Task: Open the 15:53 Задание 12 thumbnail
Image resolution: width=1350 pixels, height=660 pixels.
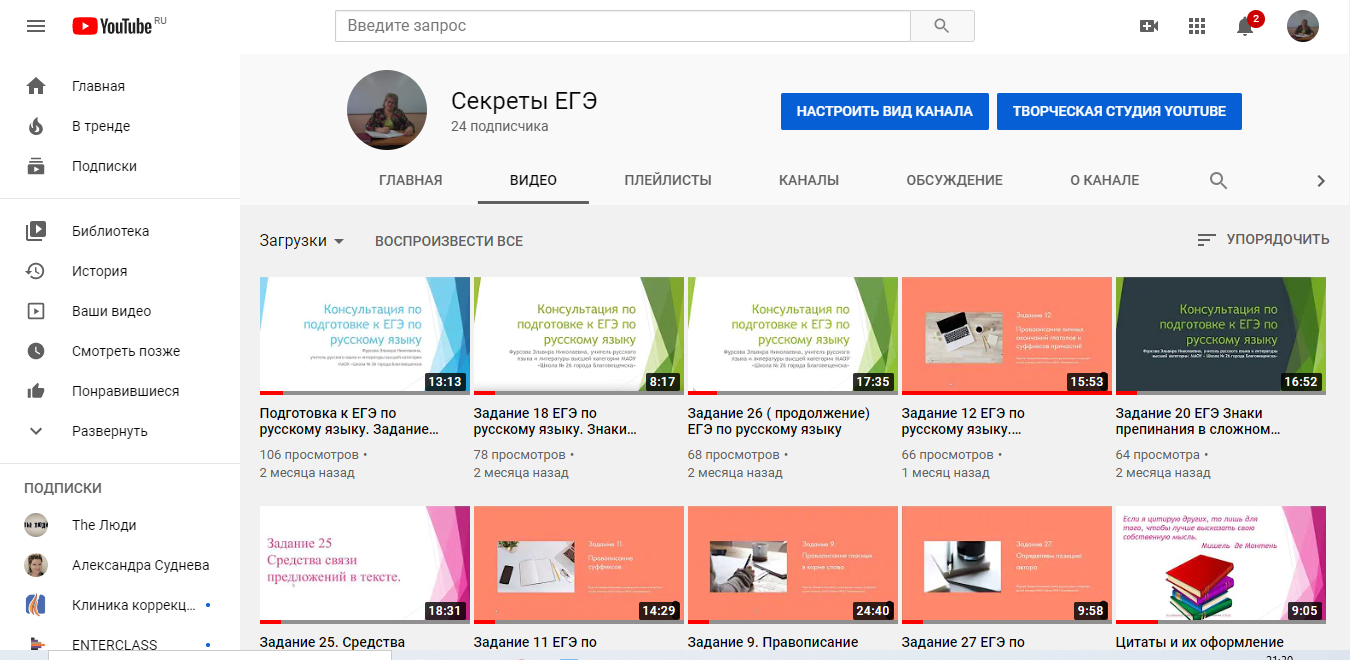Action: coord(1007,336)
